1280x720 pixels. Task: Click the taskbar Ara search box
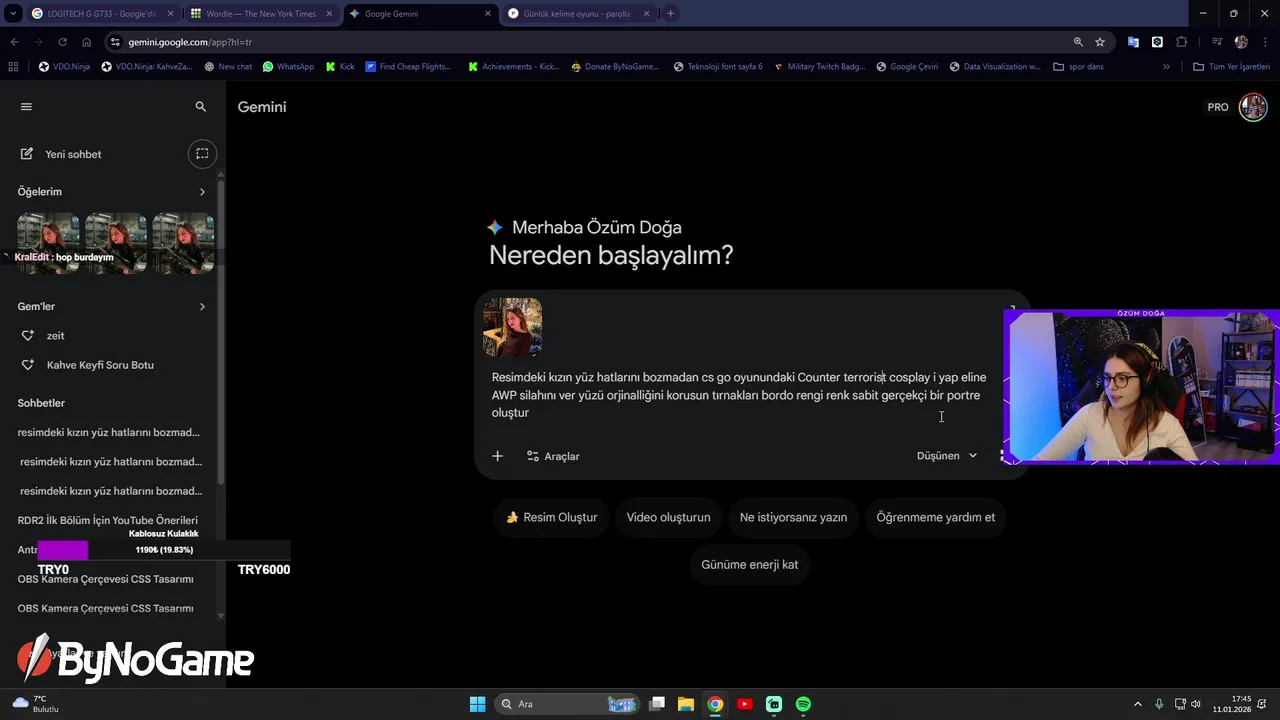tap(568, 704)
